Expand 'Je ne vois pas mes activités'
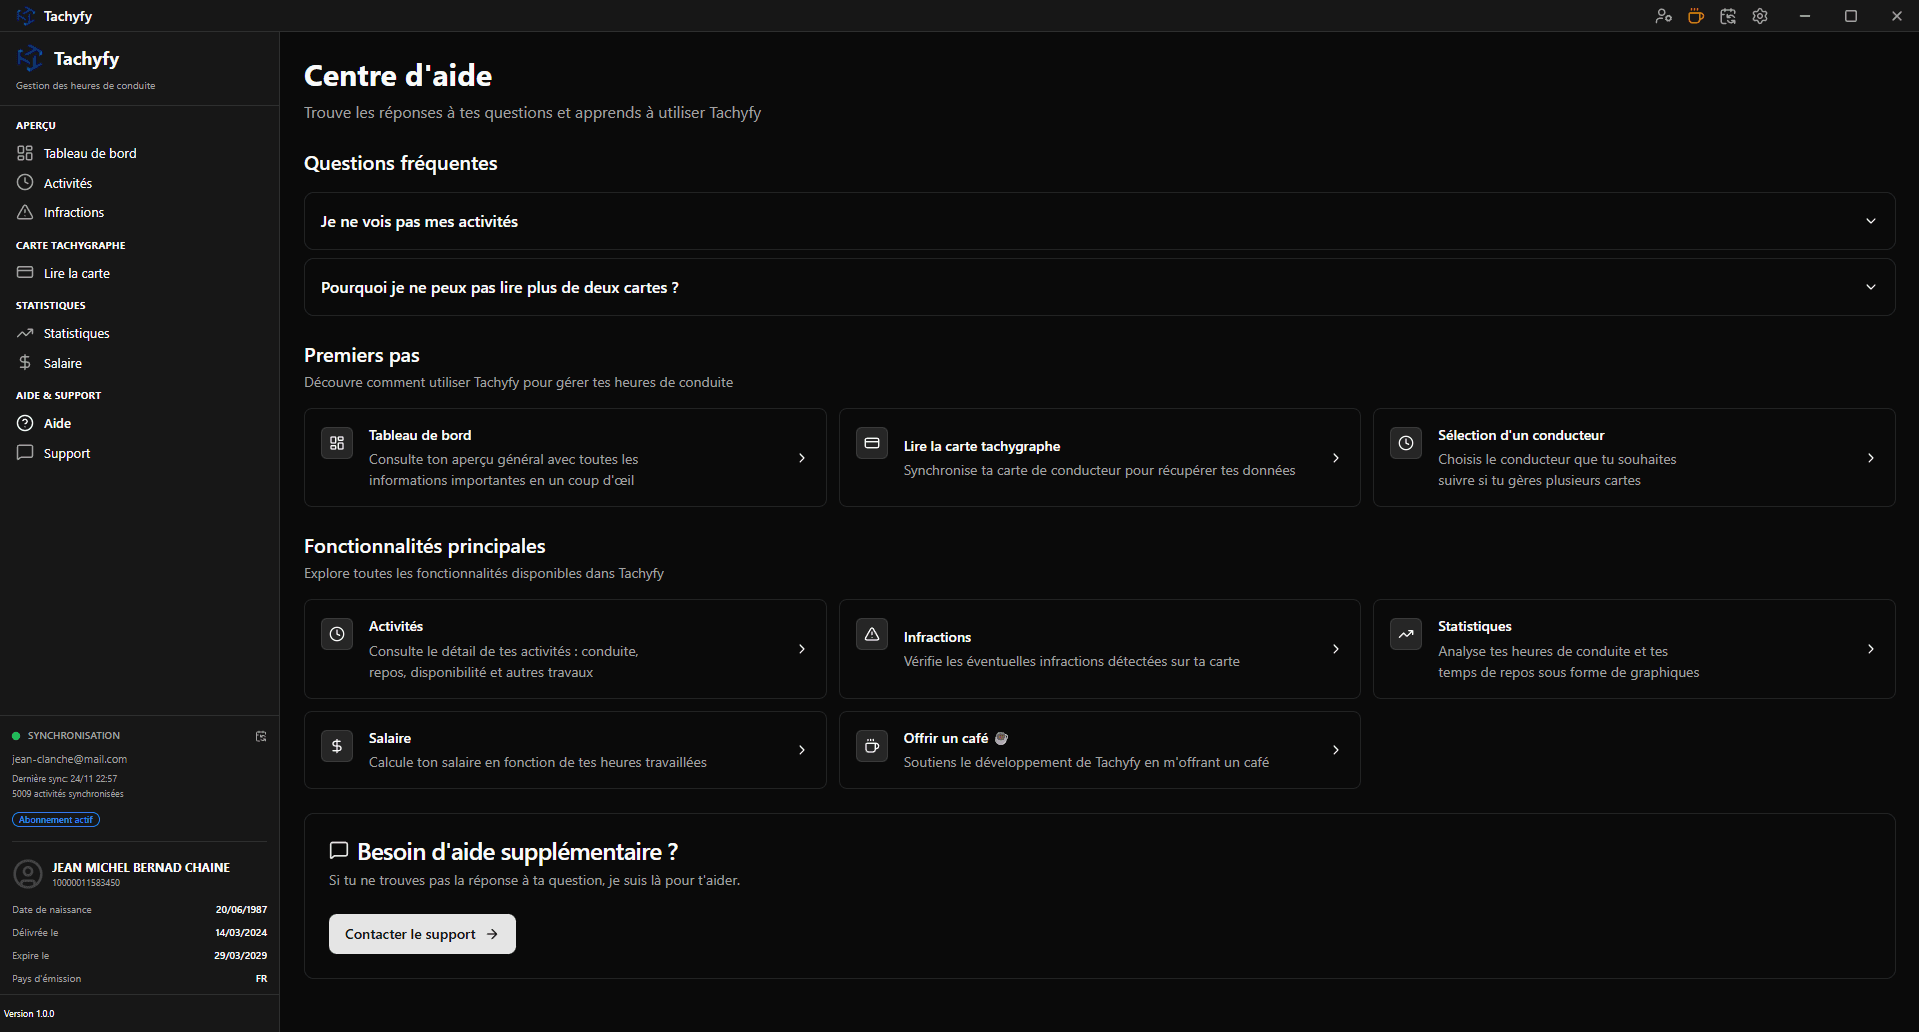 pos(1098,221)
